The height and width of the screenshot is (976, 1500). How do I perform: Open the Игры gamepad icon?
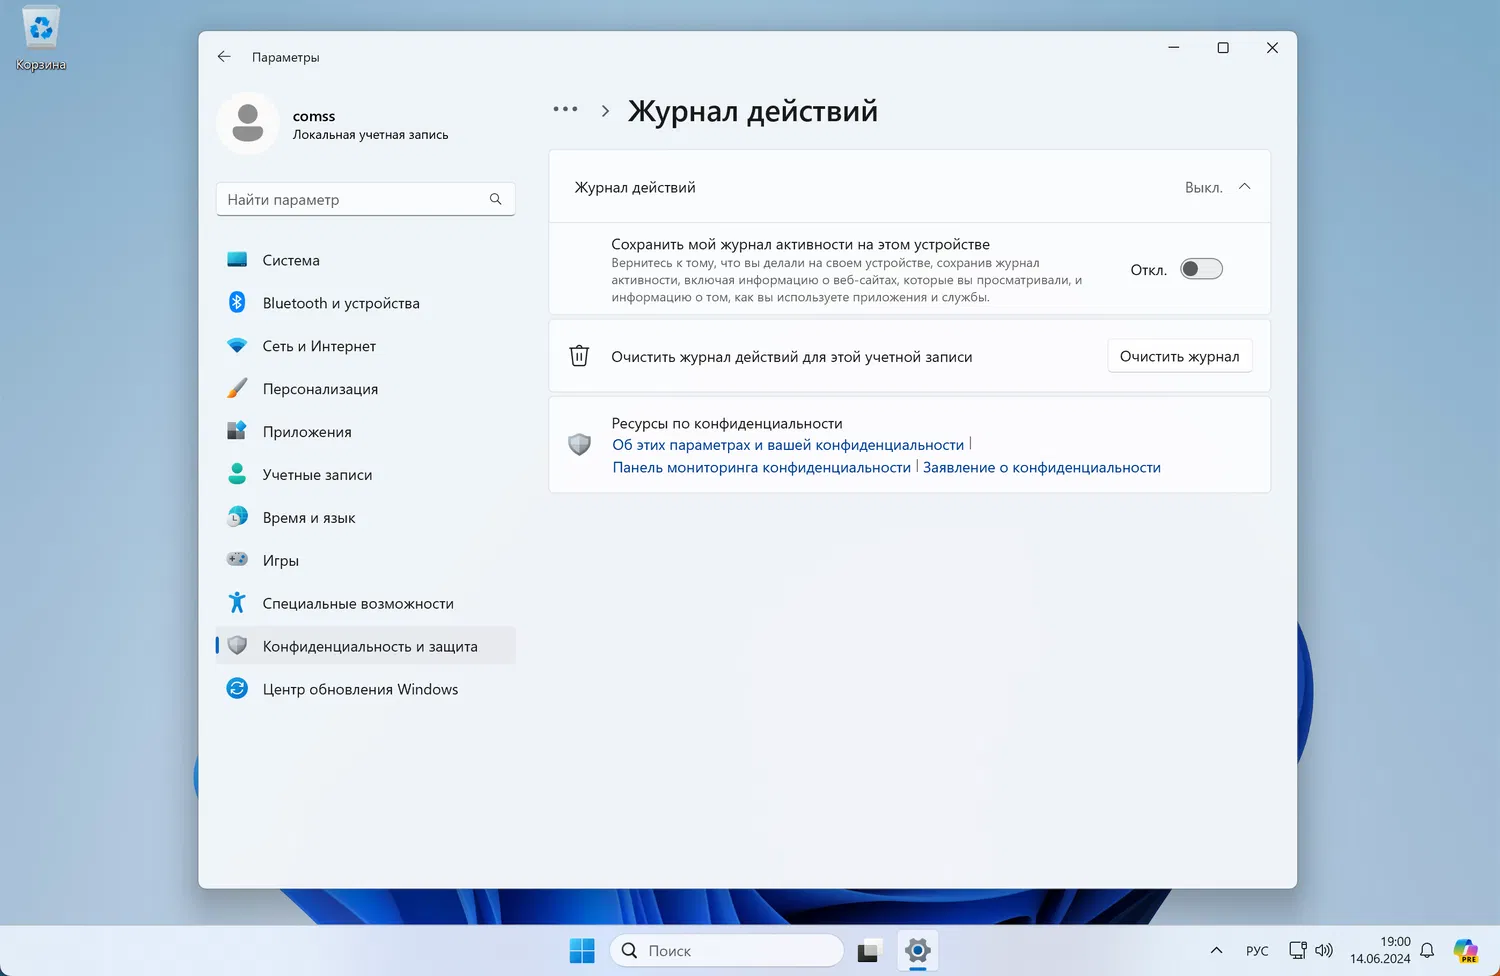click(237, 560)
